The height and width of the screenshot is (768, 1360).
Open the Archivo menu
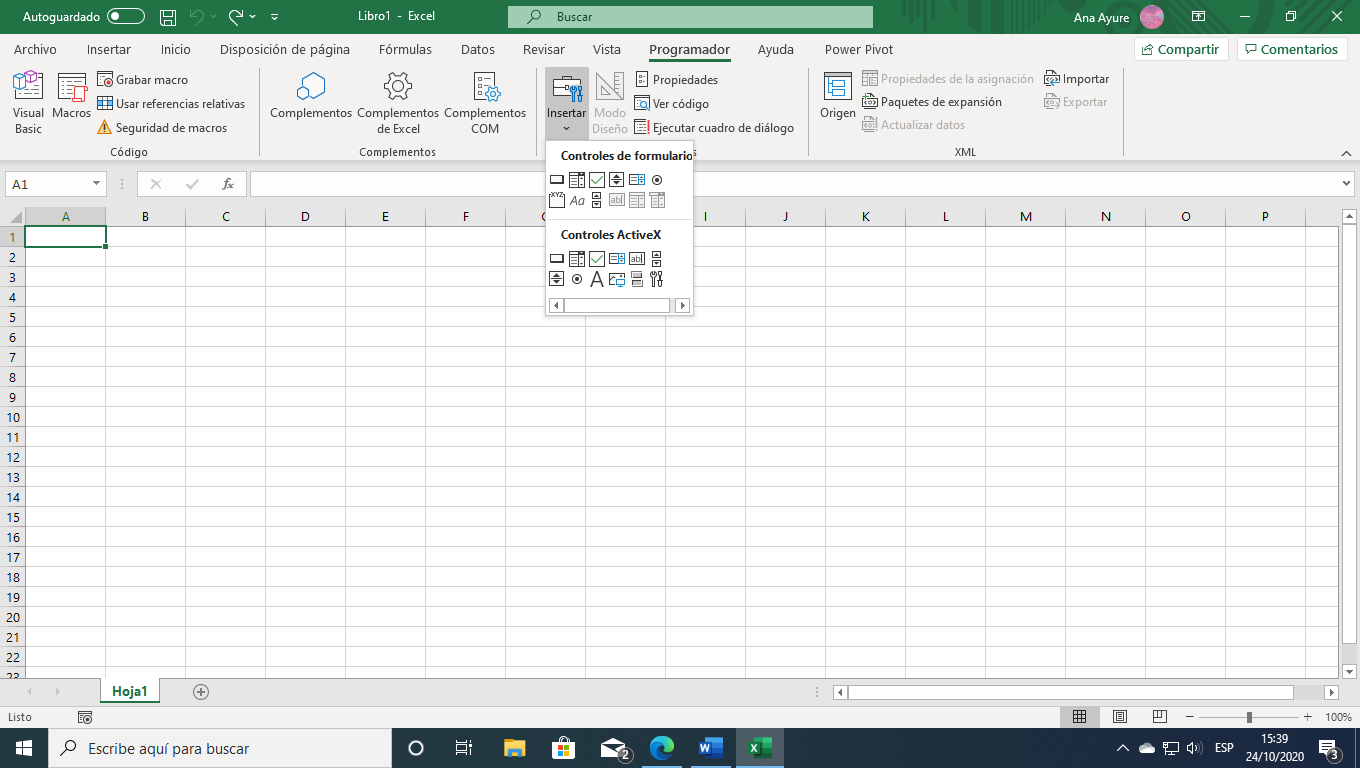point(35,50)
